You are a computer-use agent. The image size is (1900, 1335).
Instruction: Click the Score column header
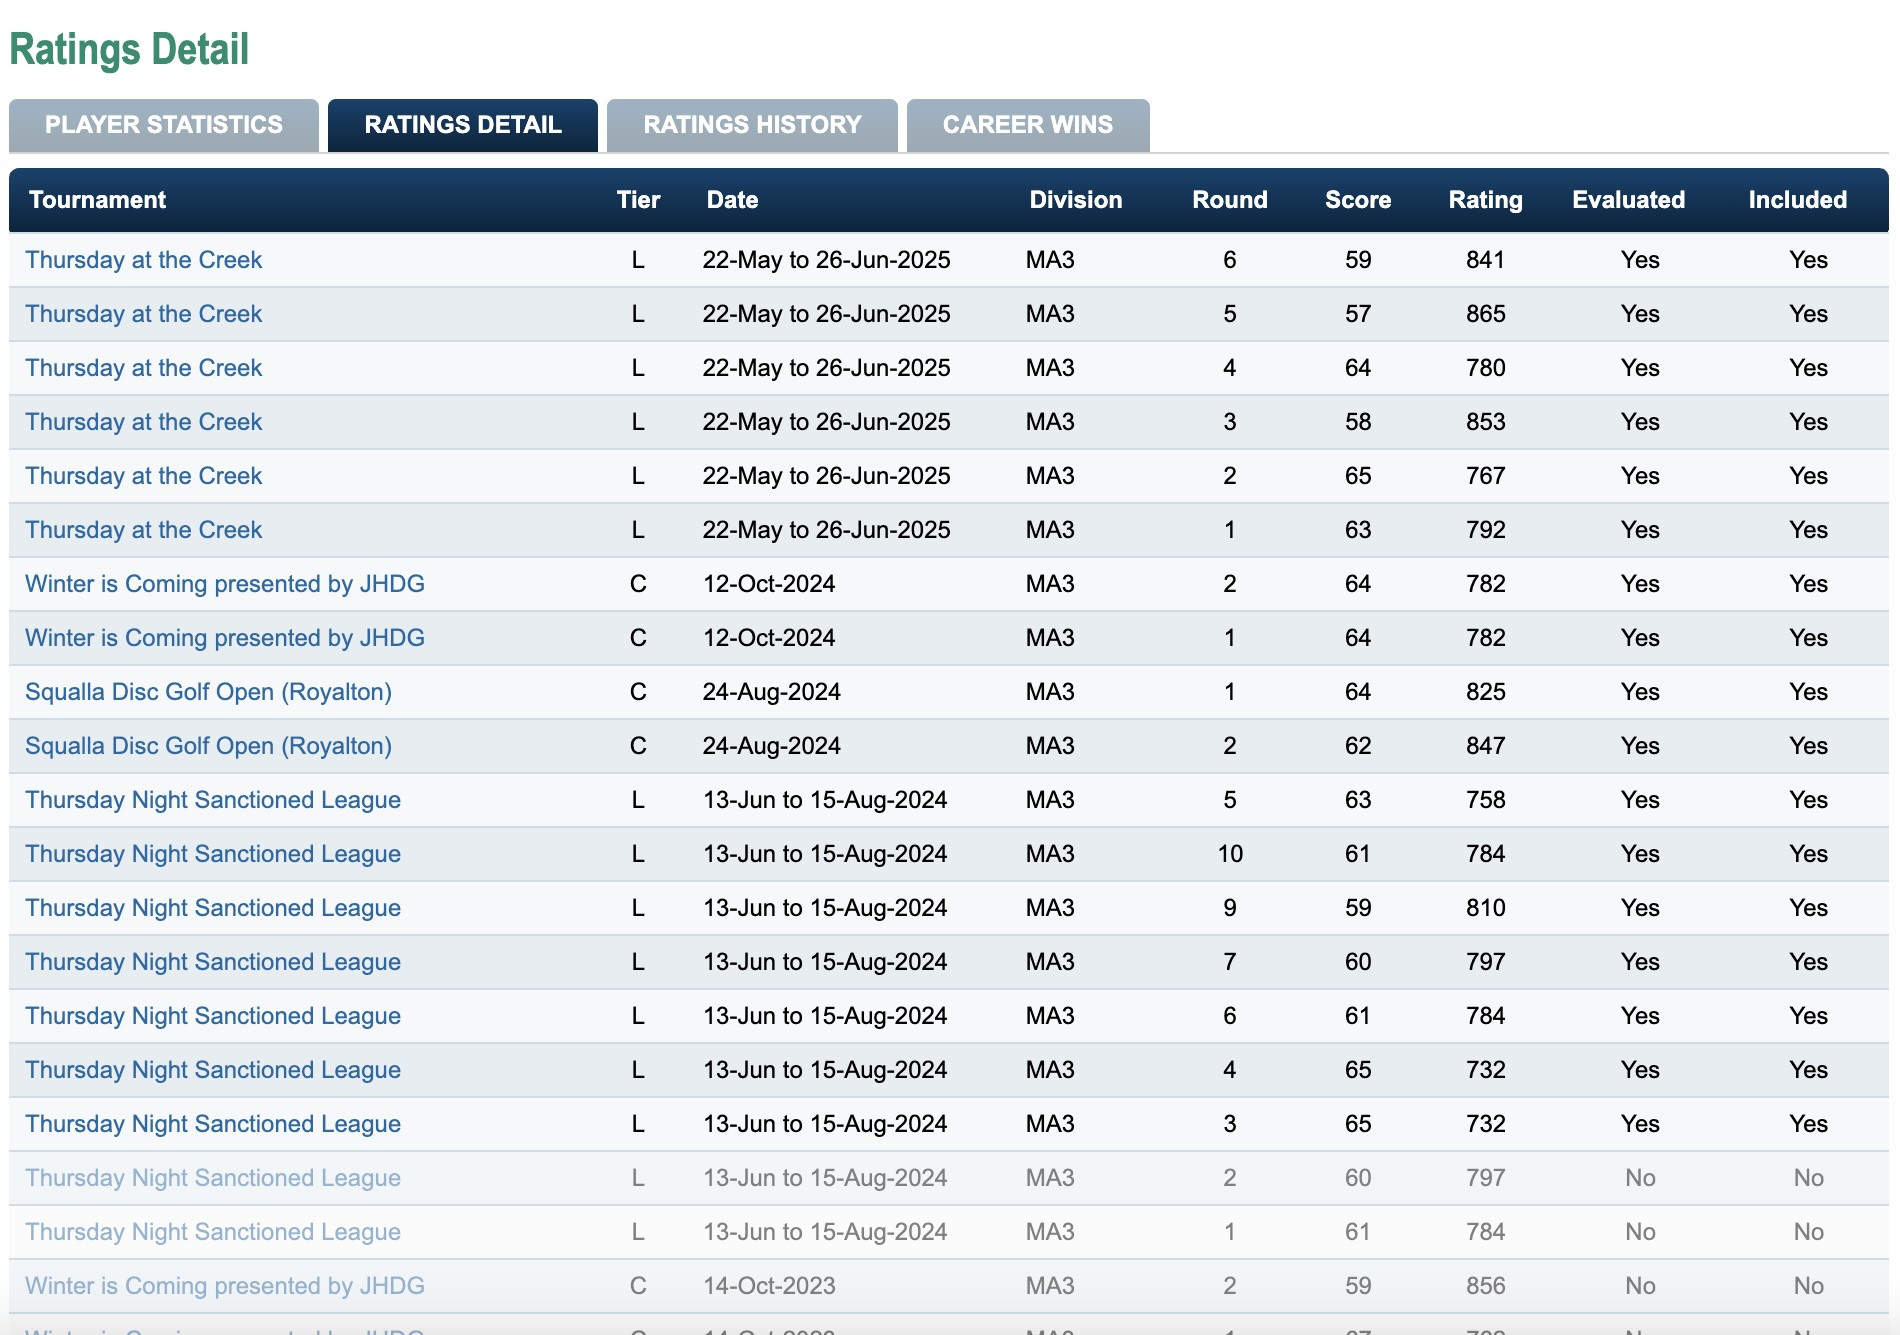coord(1358,200)
